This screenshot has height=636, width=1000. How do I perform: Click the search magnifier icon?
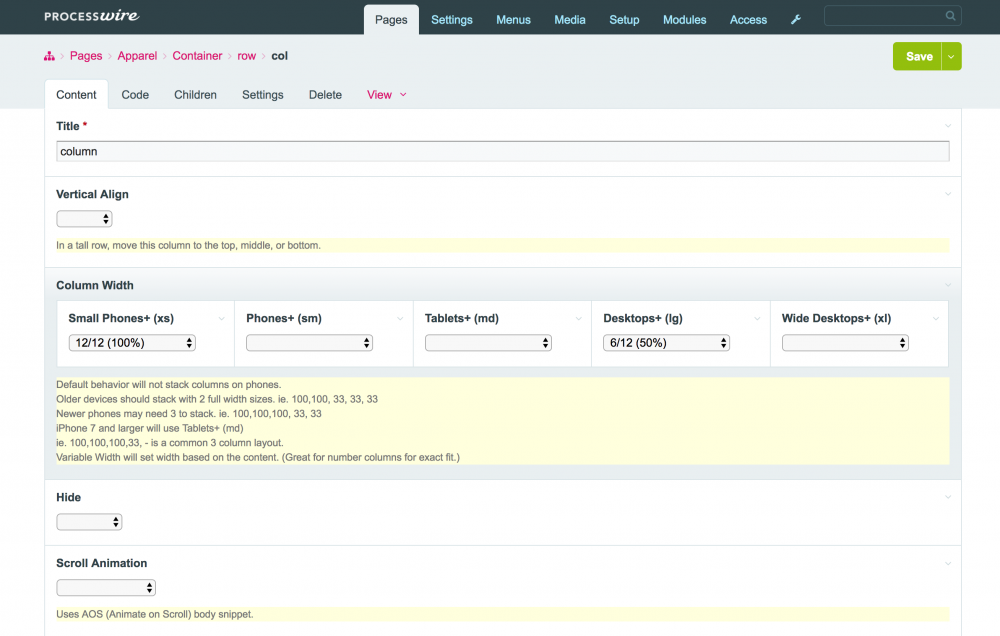(x=950, y=16)
